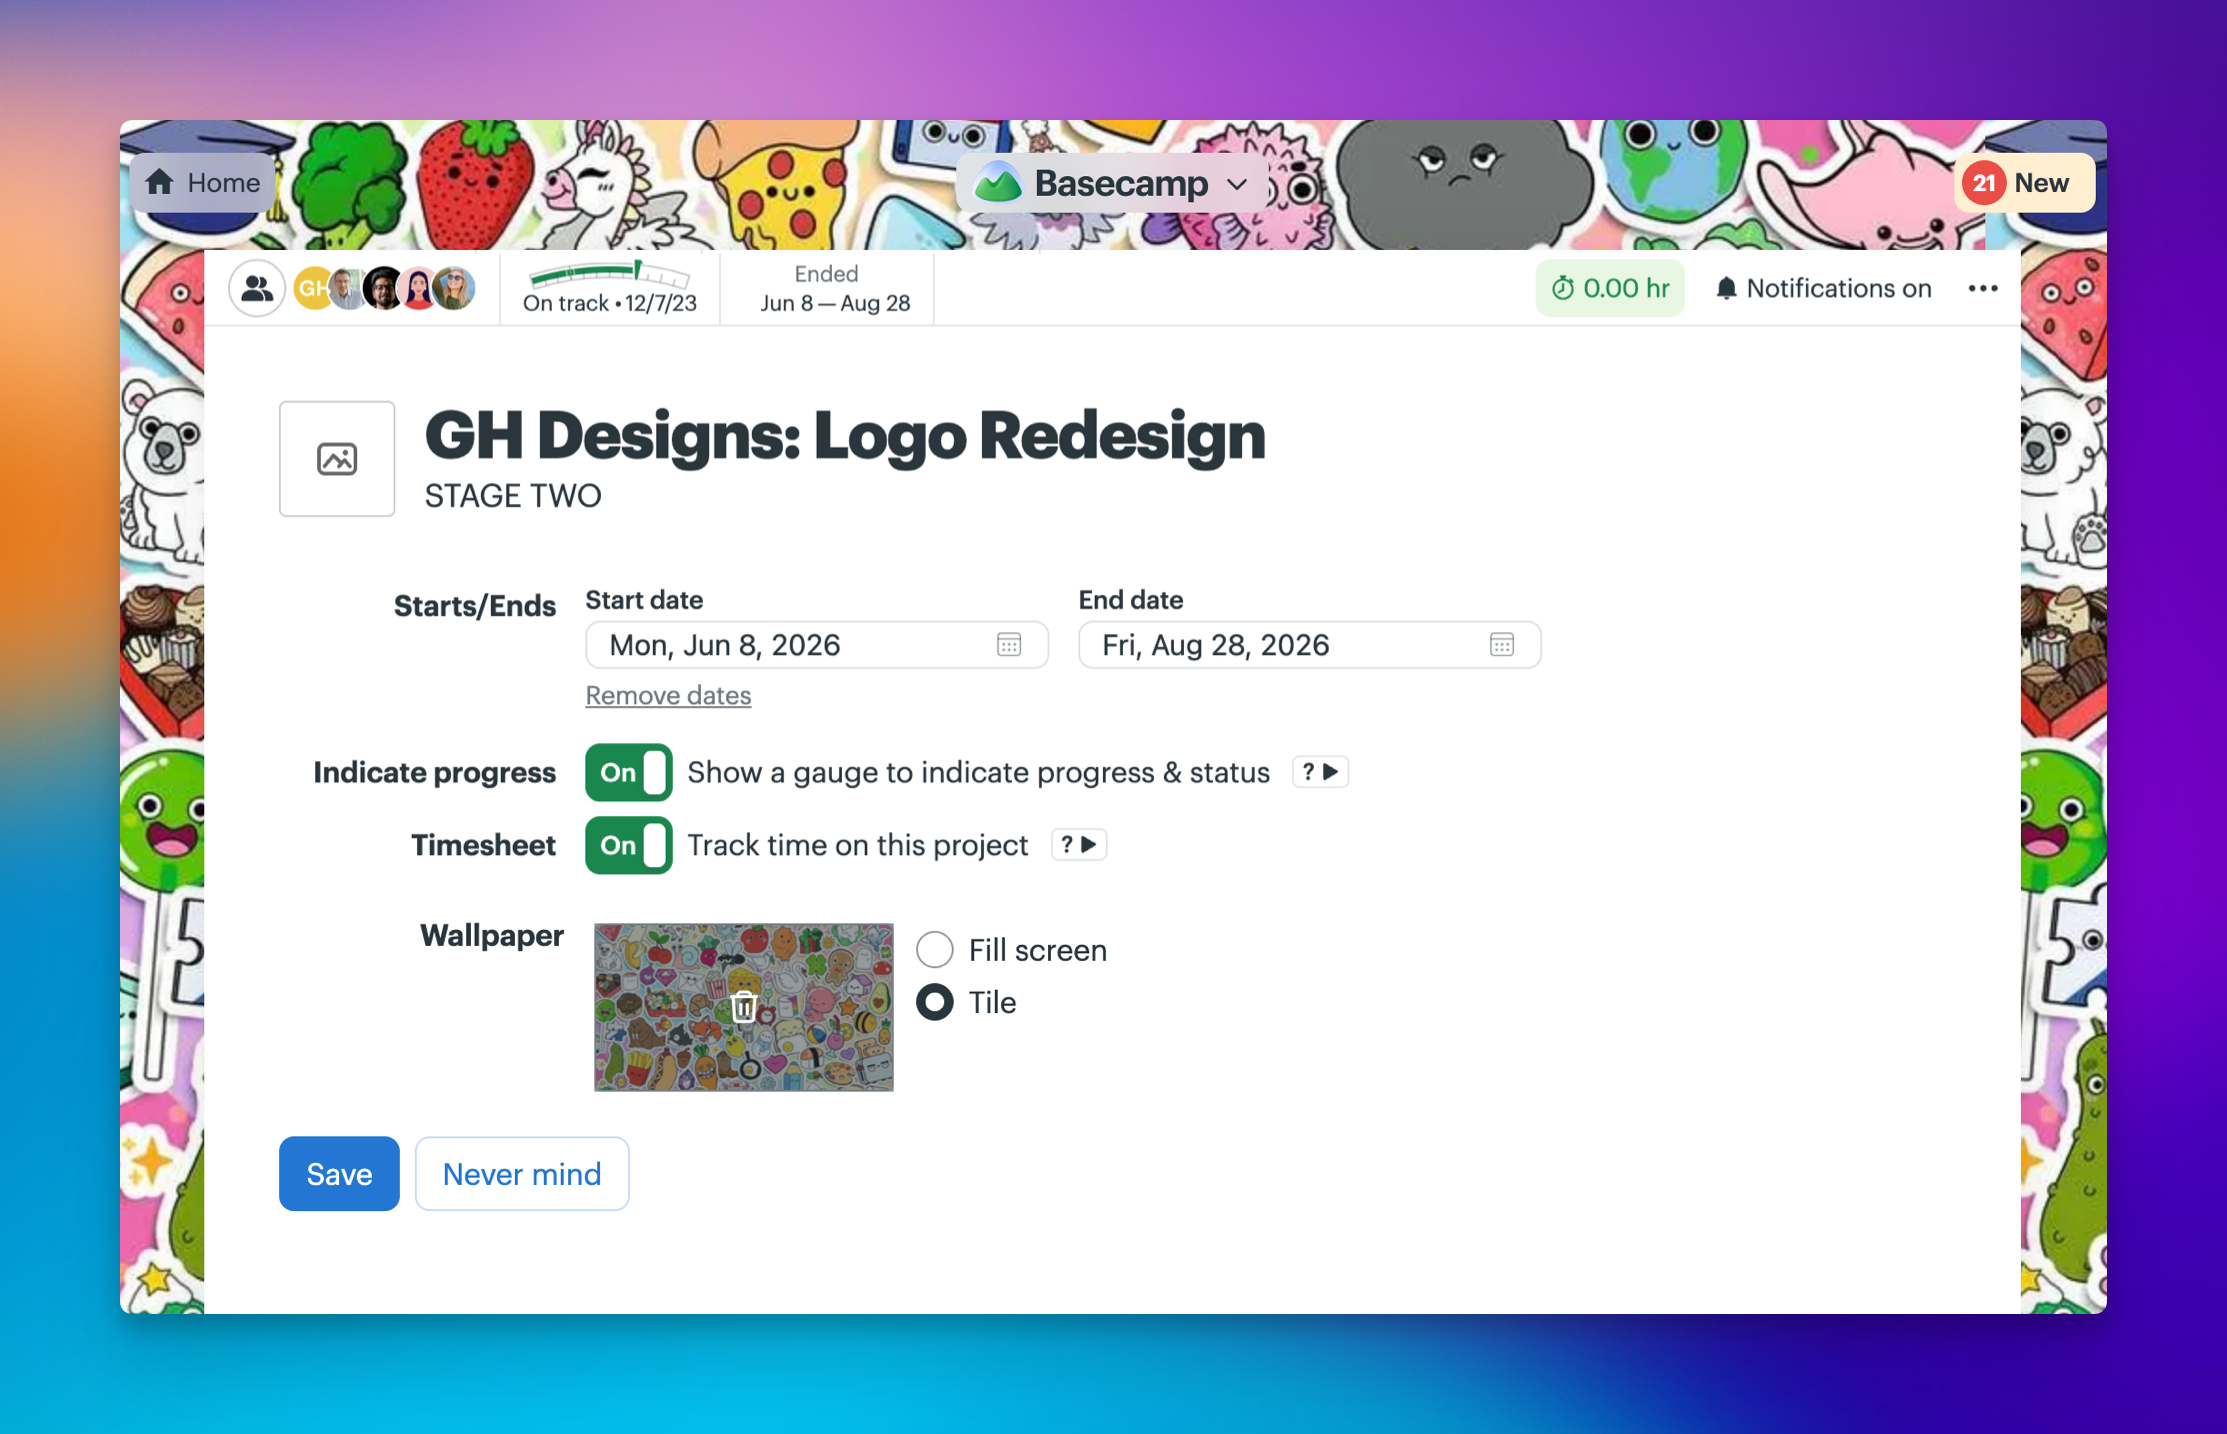Select Tile option
The width and height of the screenshot is (2227, 1434).
(935, 1002)
